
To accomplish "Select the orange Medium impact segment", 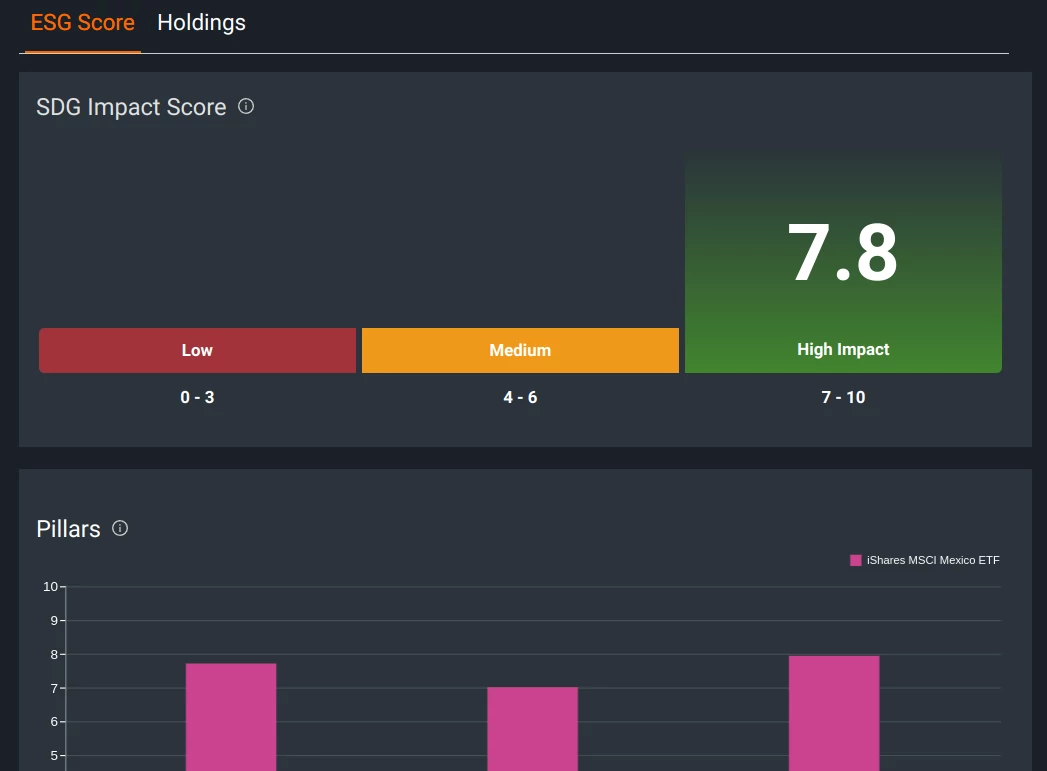I will click(520, 350).
